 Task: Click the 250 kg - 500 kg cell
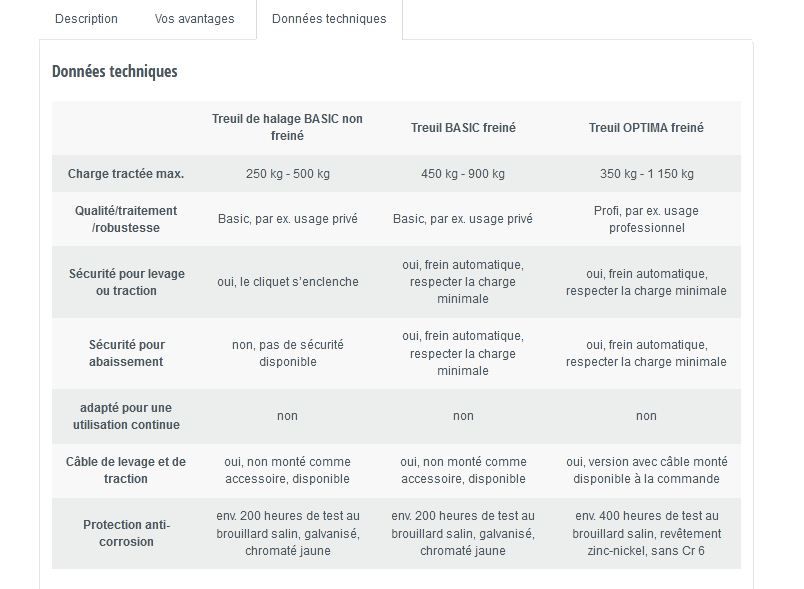pyautogui.click(x=287, y=174)
